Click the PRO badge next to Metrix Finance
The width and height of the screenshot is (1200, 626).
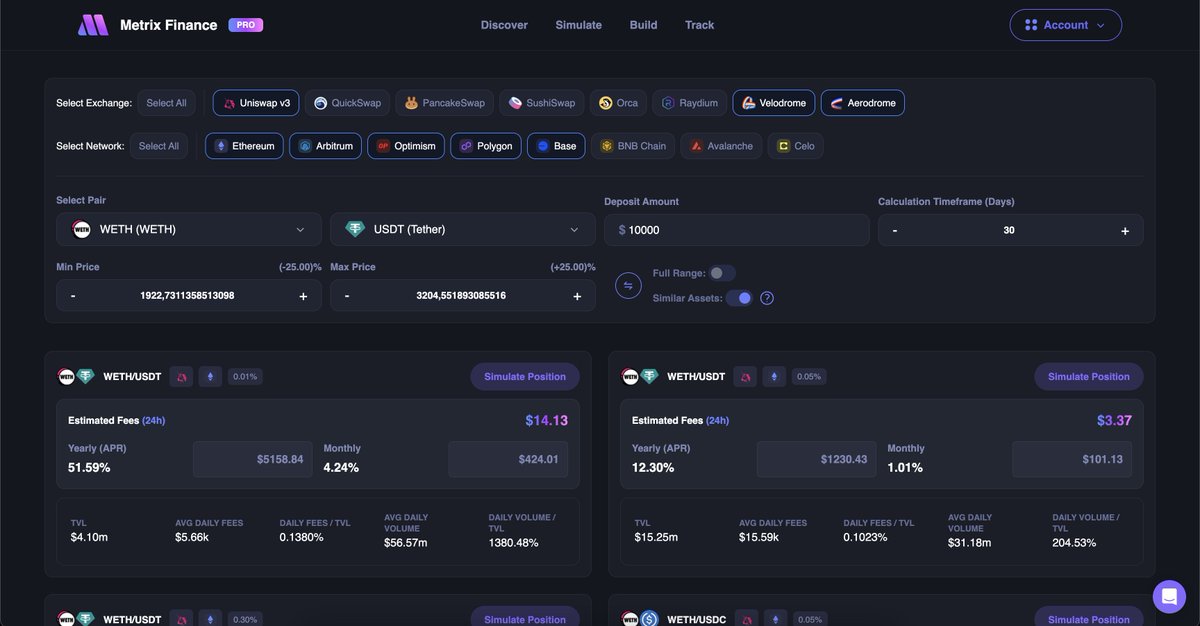tap(245, 25)
